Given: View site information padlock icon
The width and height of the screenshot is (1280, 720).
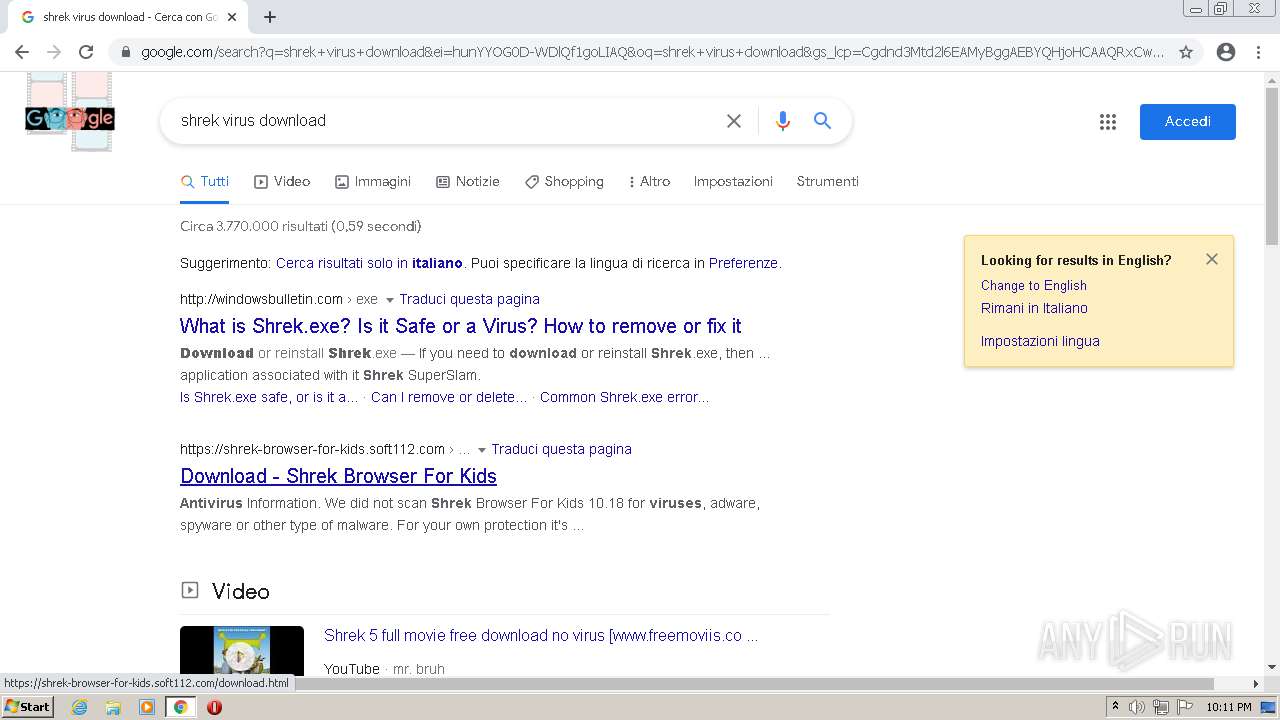Looking at the screenshot, I should (x=126, y=52).
